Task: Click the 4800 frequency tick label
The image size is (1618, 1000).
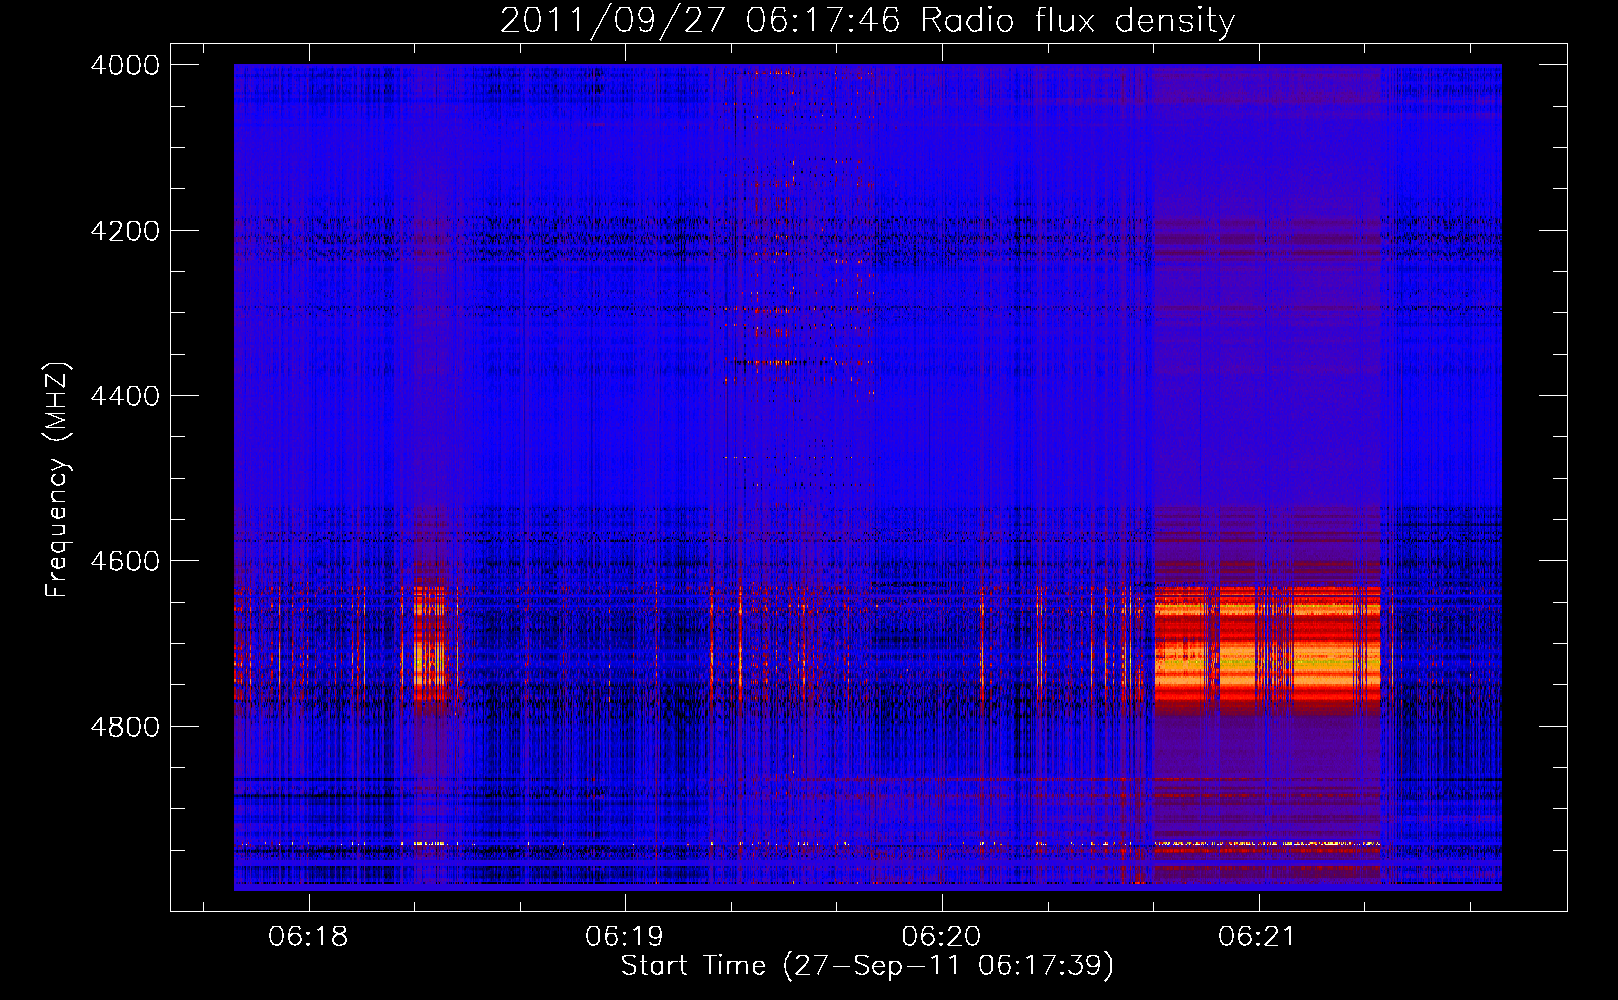Action: tap(125, 726)
